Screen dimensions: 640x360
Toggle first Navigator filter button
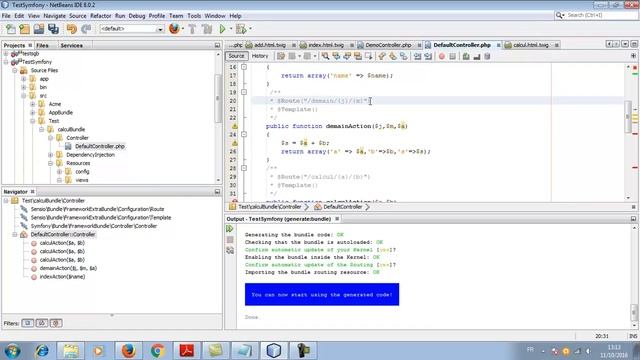click(x=28, y=323)
